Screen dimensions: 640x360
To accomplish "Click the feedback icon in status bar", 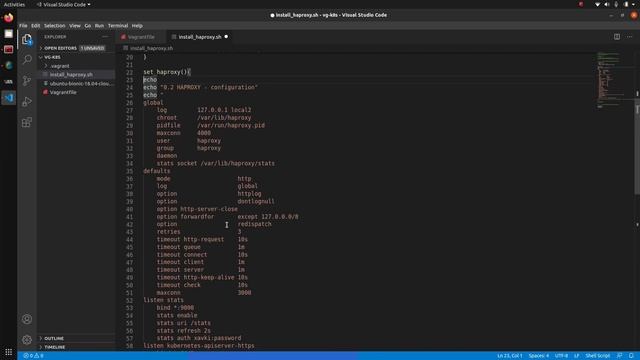I will (620, 356).
